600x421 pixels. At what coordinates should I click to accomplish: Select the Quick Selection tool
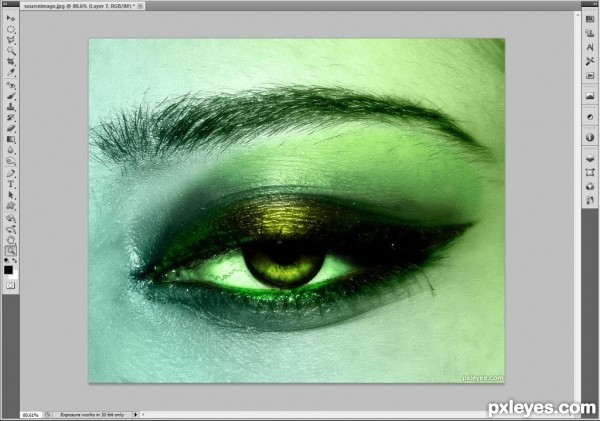(11, 51)
